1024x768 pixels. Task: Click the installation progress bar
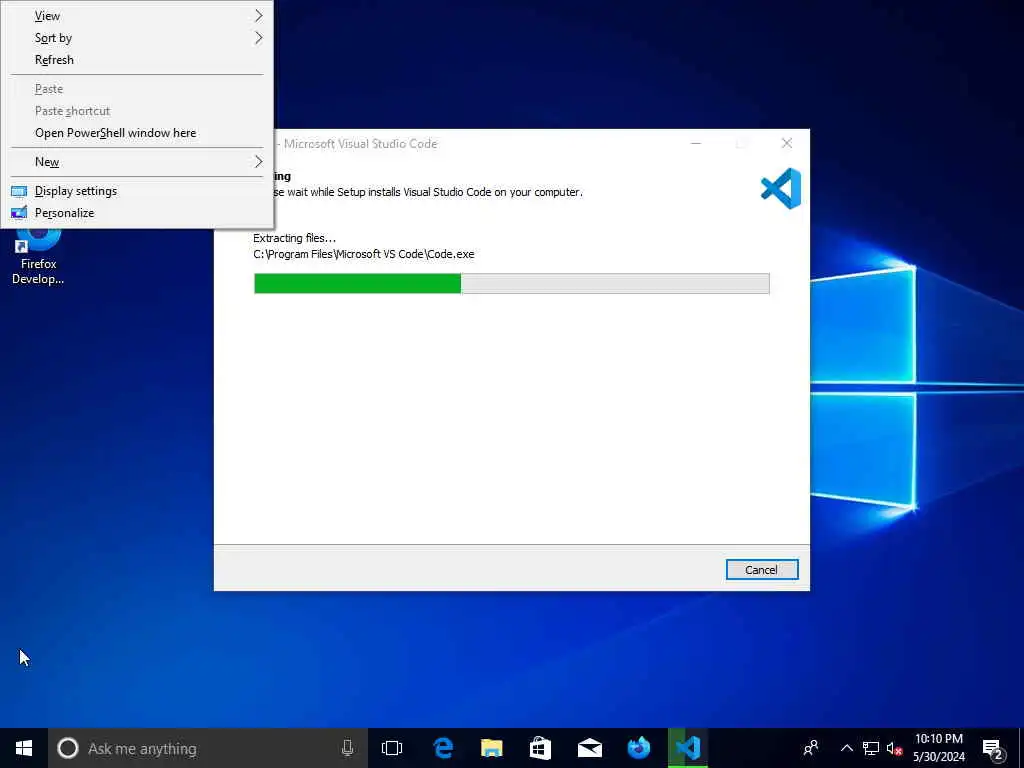(511, 283)
